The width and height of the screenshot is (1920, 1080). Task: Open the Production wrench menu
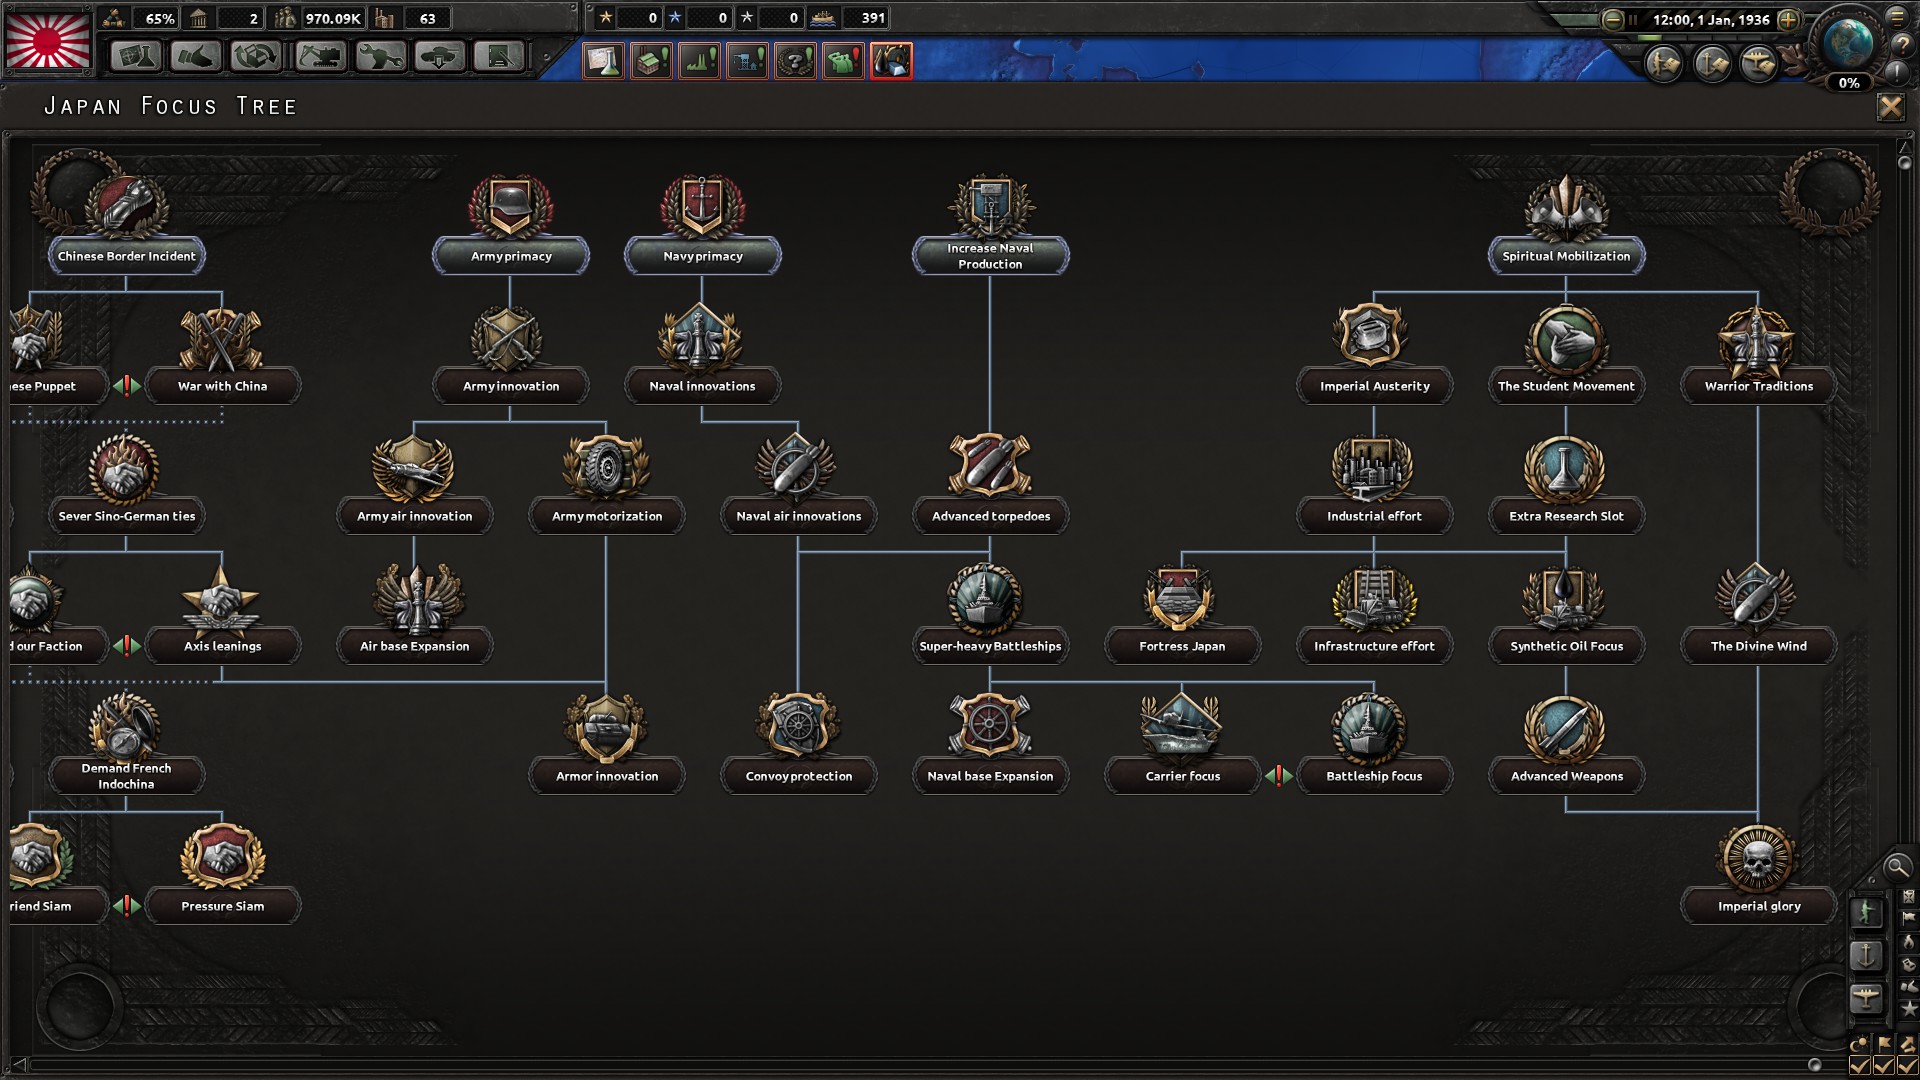tap(380, 57)
